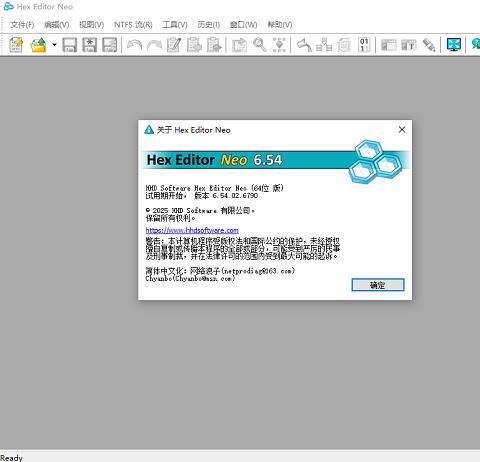Click the binary 01 toolbar icon

click(x=364, y=45)
